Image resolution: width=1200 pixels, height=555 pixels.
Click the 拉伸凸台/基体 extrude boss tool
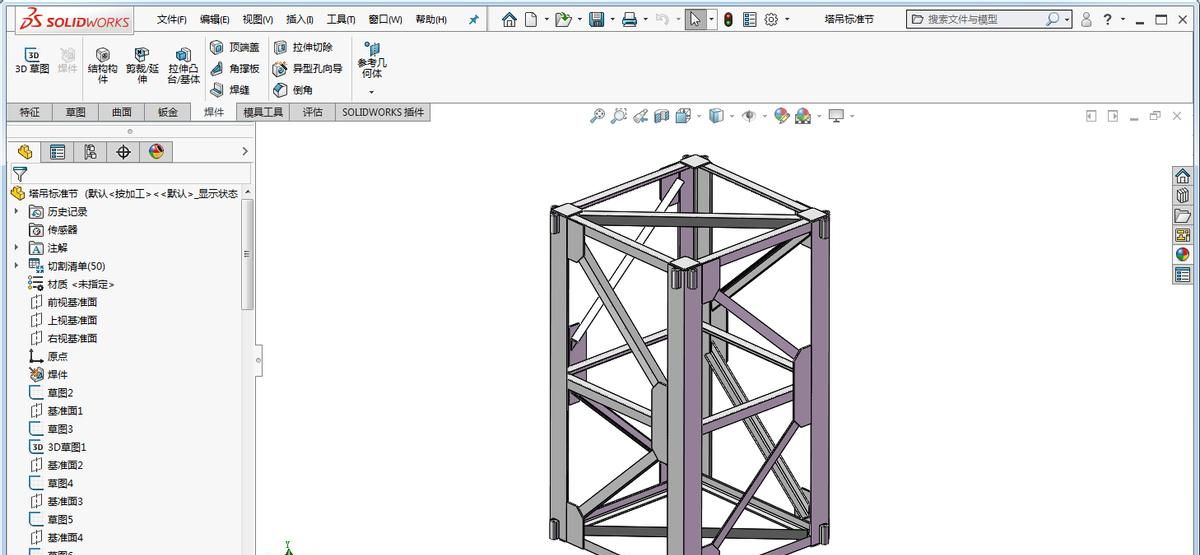(183, 66)
